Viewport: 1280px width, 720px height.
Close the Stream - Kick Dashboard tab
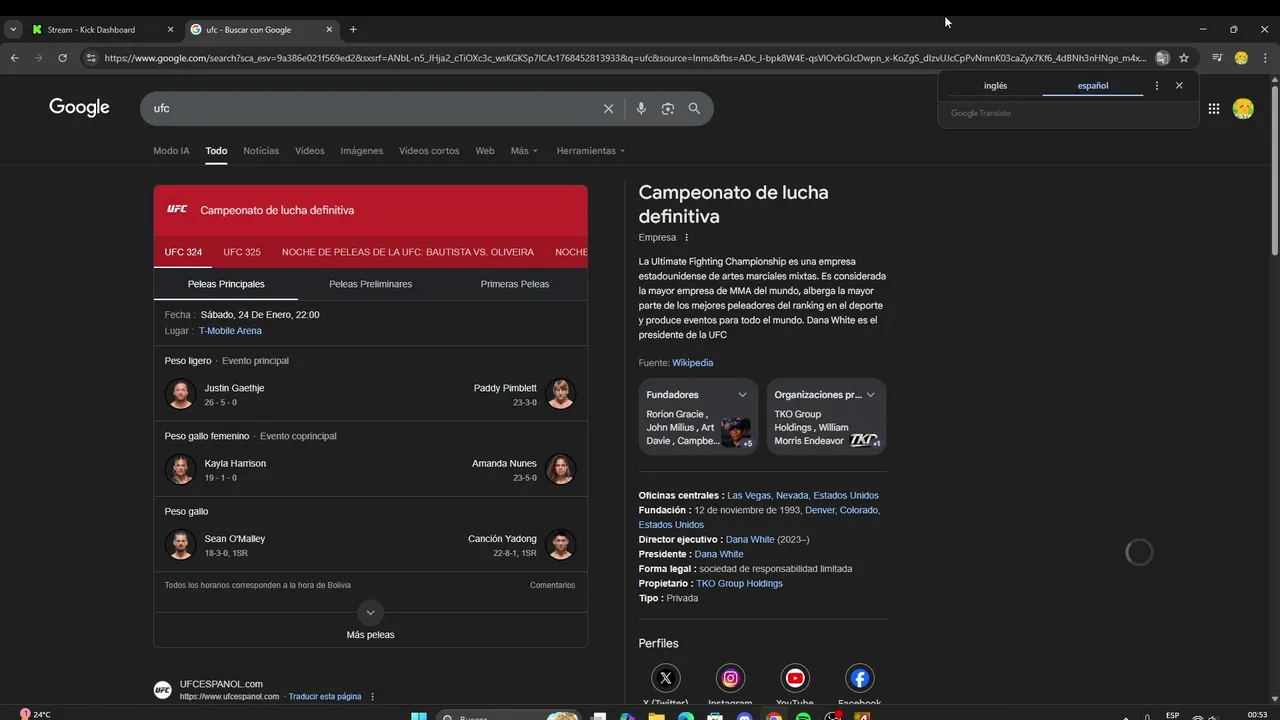pos(170,30)
